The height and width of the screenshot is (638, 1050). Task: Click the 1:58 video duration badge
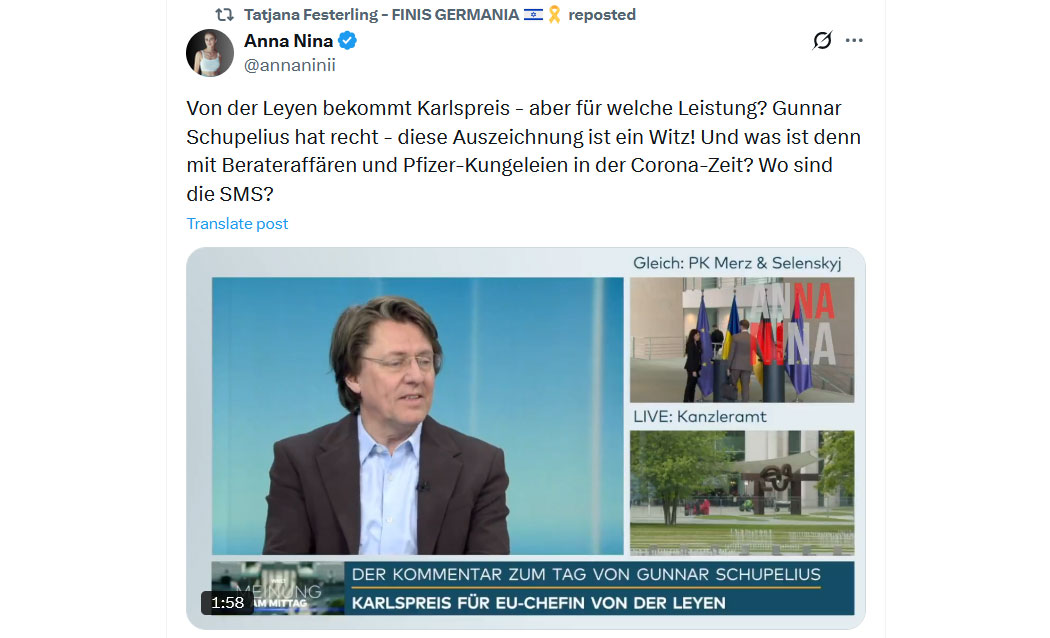pos(228,603)
